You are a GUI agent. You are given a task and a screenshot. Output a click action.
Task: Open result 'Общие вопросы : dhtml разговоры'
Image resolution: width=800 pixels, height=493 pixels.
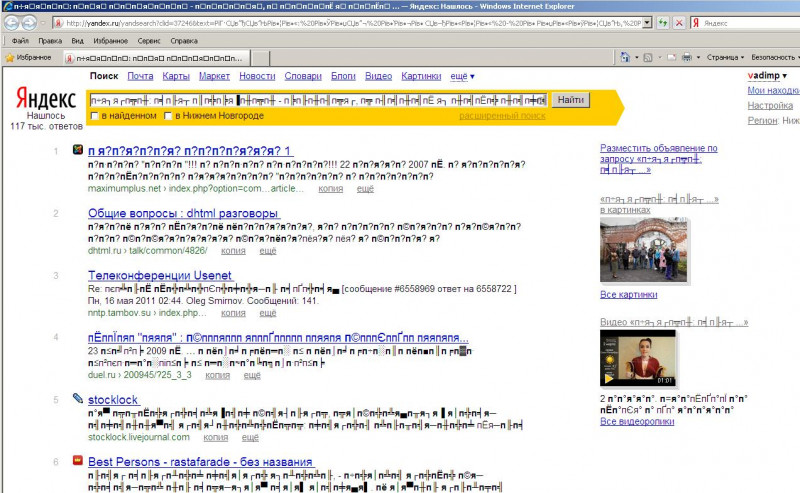184,213
